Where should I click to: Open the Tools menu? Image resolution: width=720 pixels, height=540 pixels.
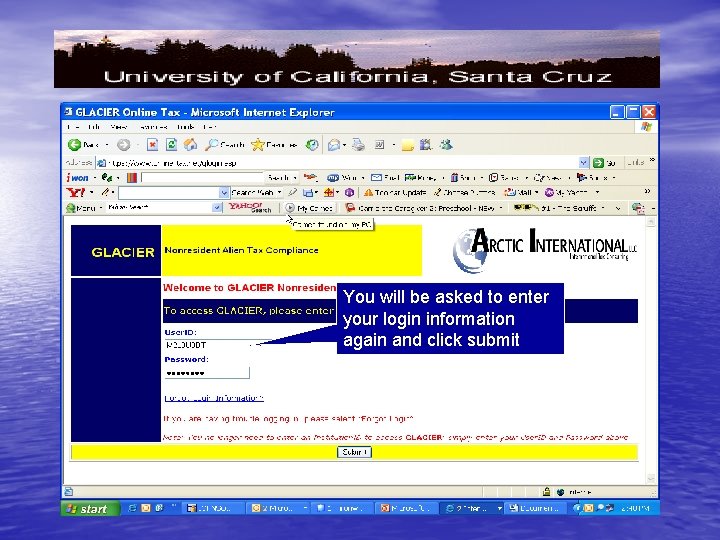pos(185,127)
